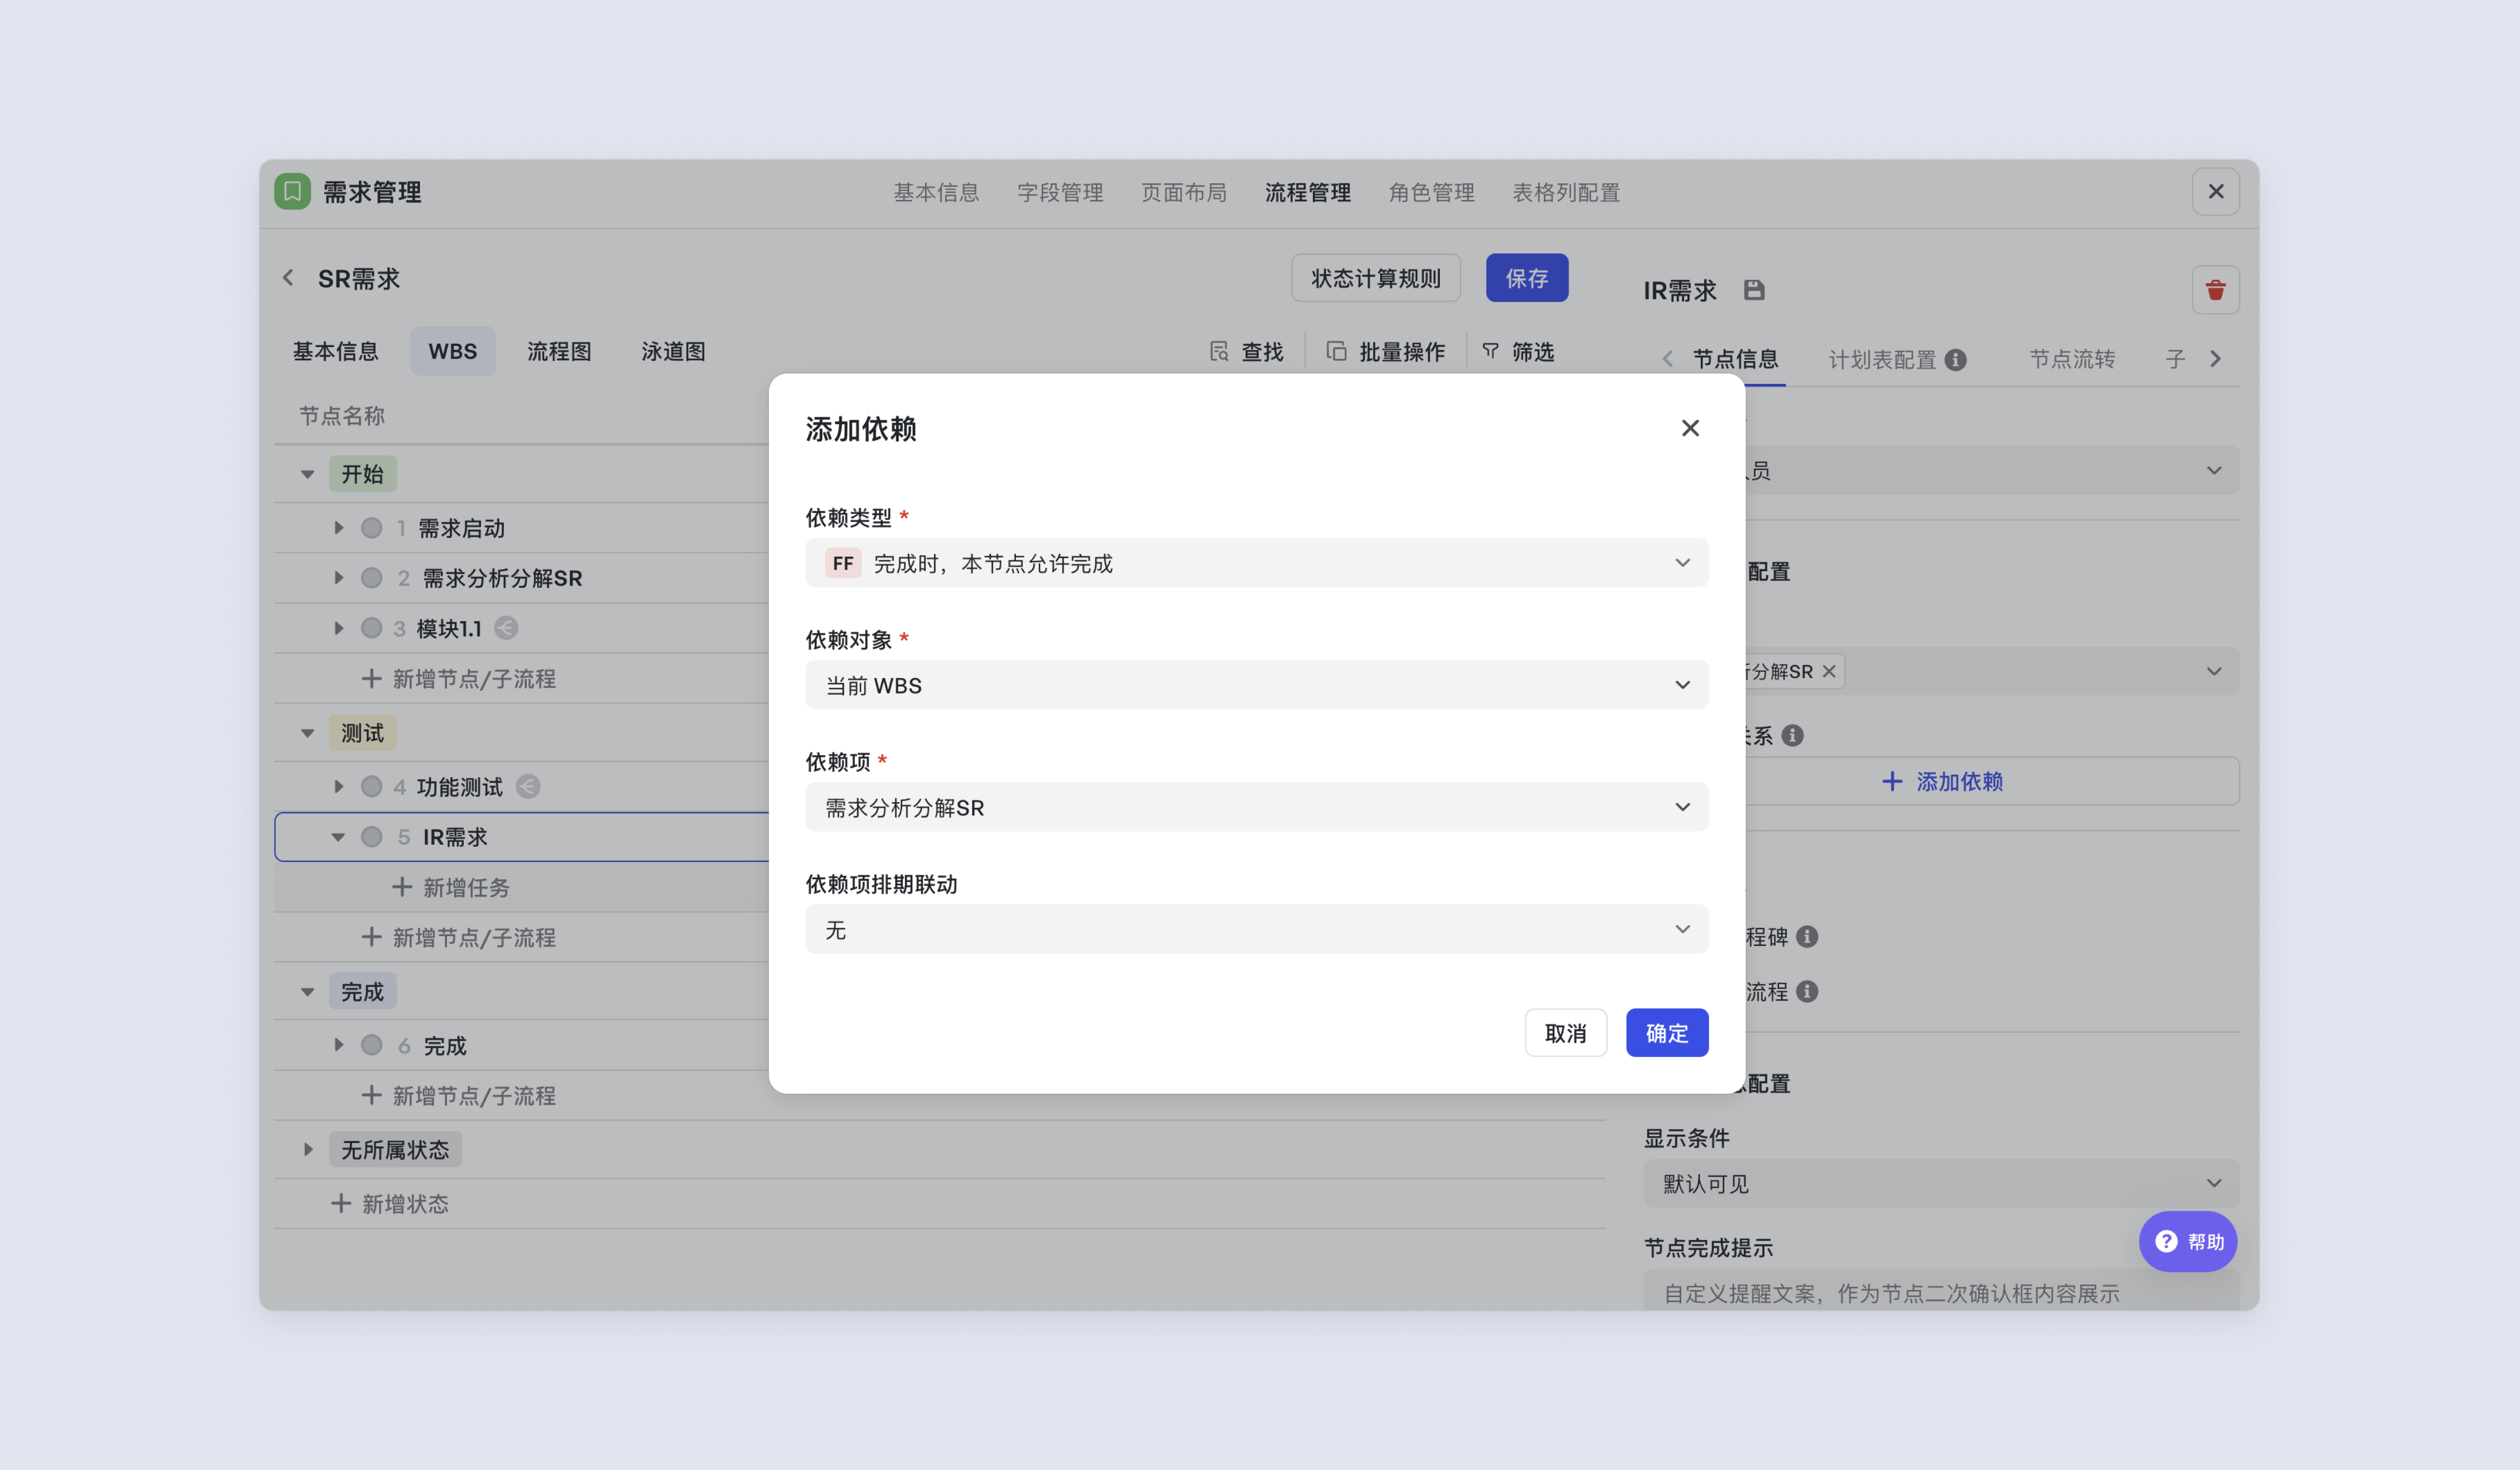Screen dimensions: 2520x1470
Task: Select the 计划表配置 tab
Action: [1882, 359]
